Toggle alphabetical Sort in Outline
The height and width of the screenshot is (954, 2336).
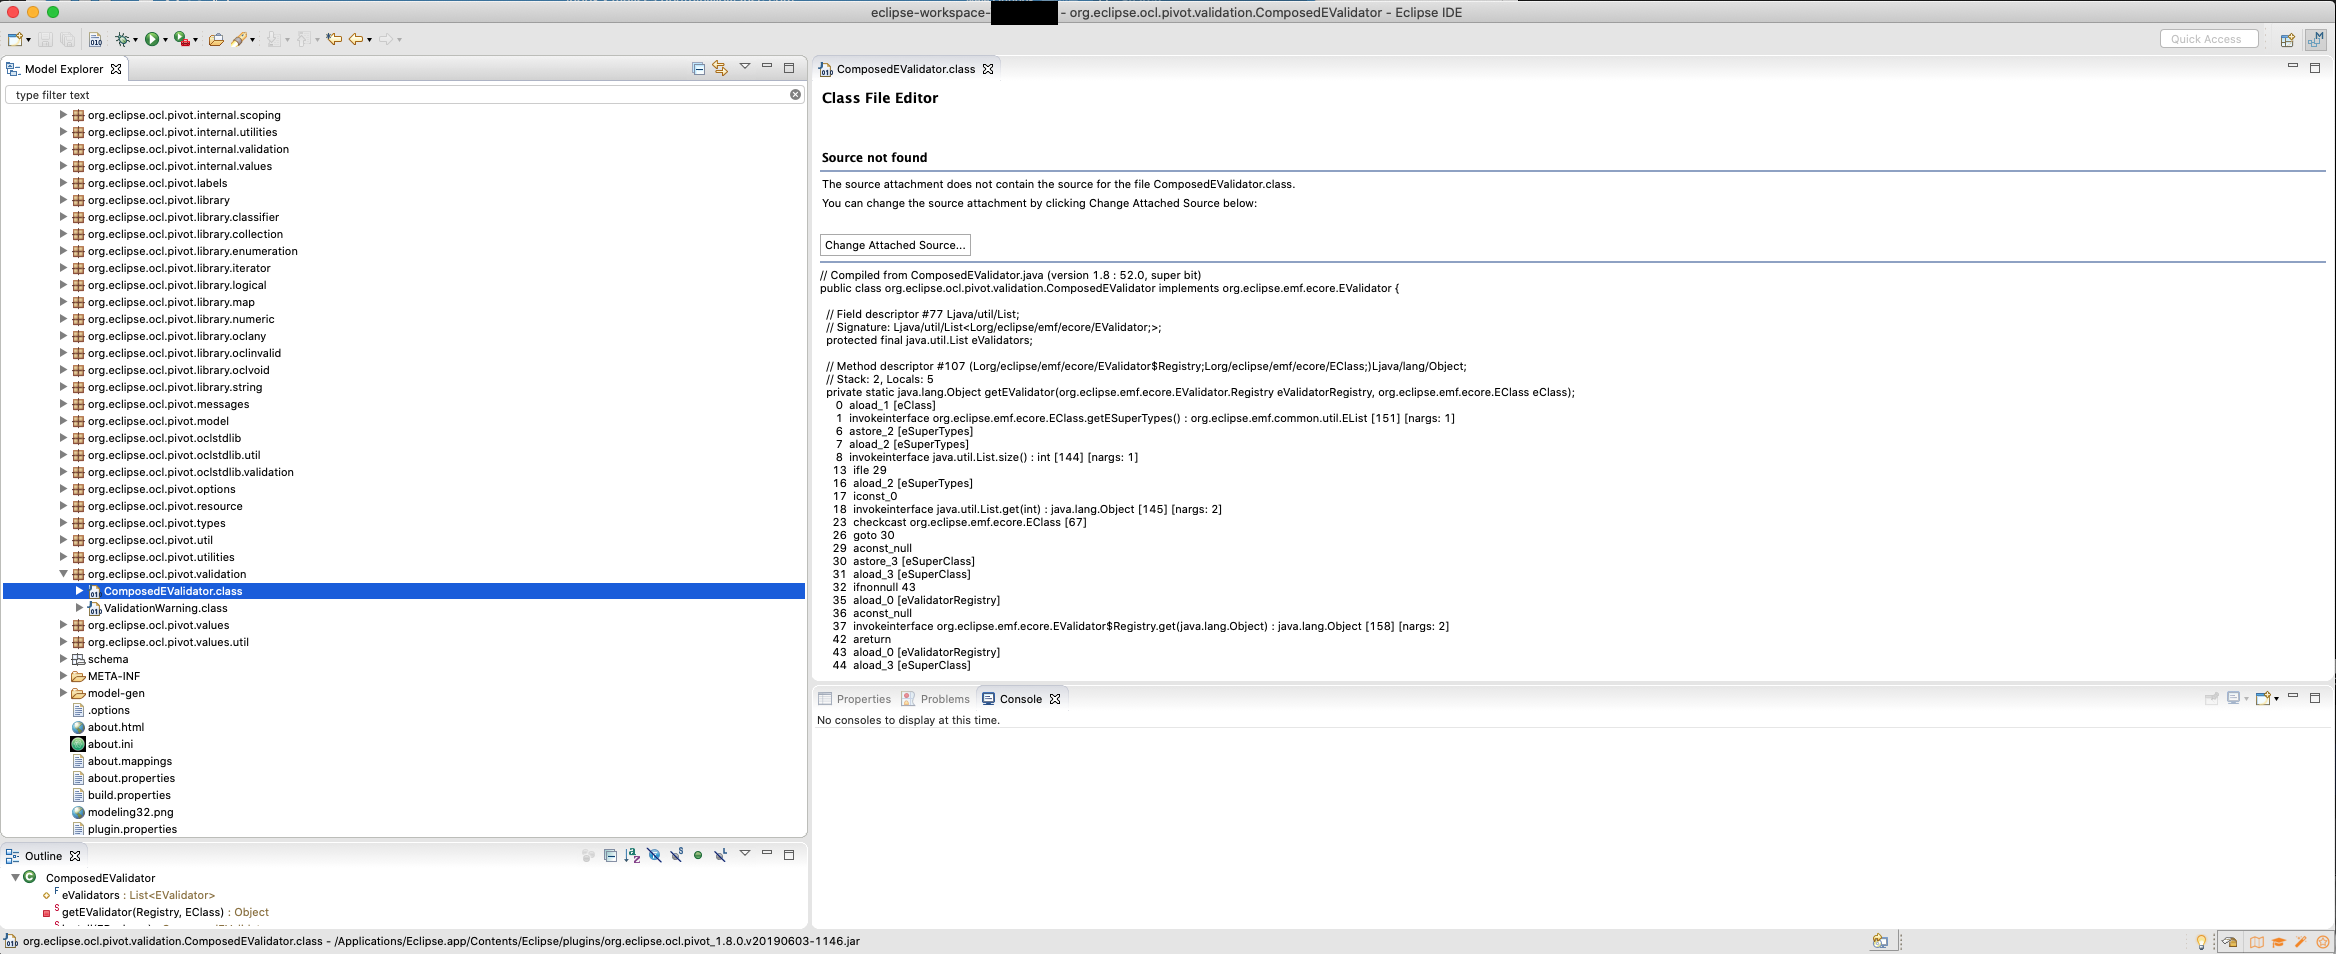point(632,855)
